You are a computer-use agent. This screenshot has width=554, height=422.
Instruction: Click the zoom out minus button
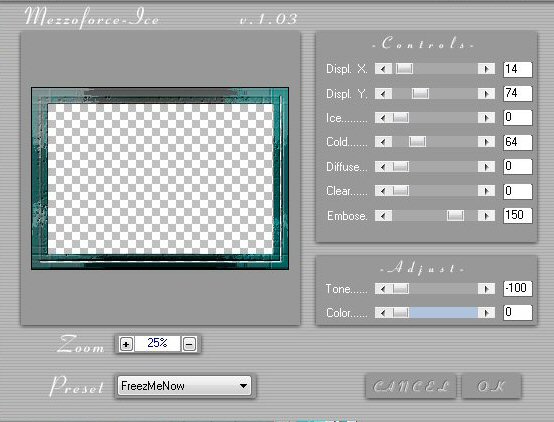pyautogui.click(x=189, y=344)
